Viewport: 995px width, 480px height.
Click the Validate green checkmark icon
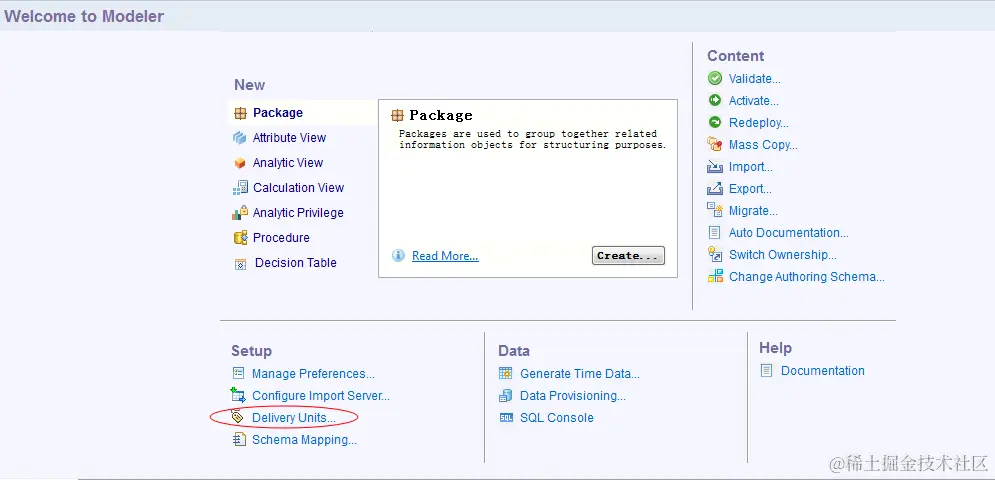pyautogui.click(x=715, y=79)
